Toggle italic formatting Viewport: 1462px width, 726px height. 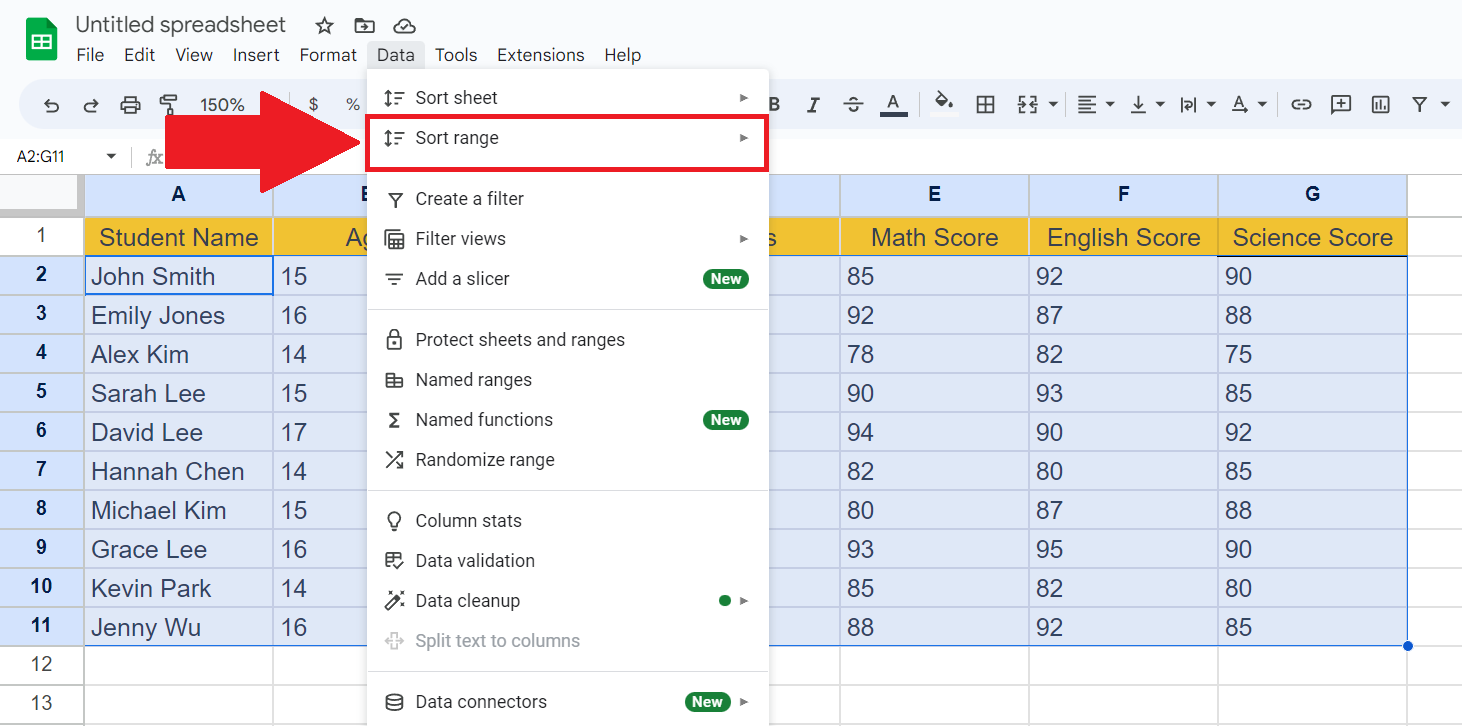point(813,104)
